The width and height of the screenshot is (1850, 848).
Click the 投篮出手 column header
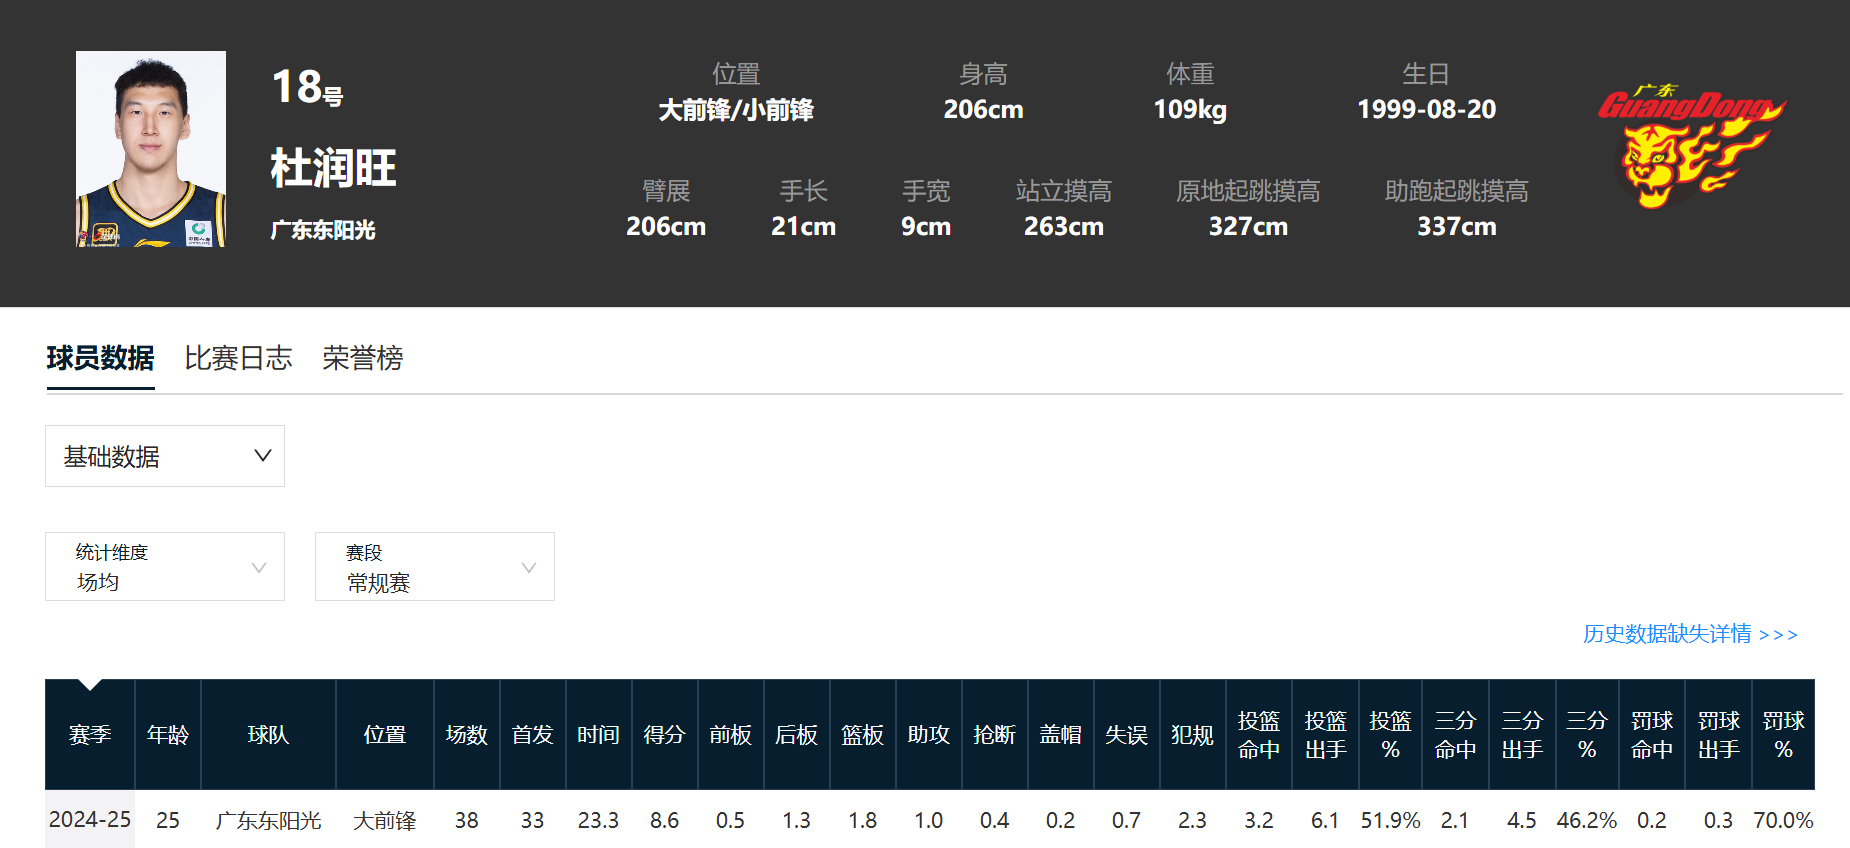click(x=1326, y=735)
